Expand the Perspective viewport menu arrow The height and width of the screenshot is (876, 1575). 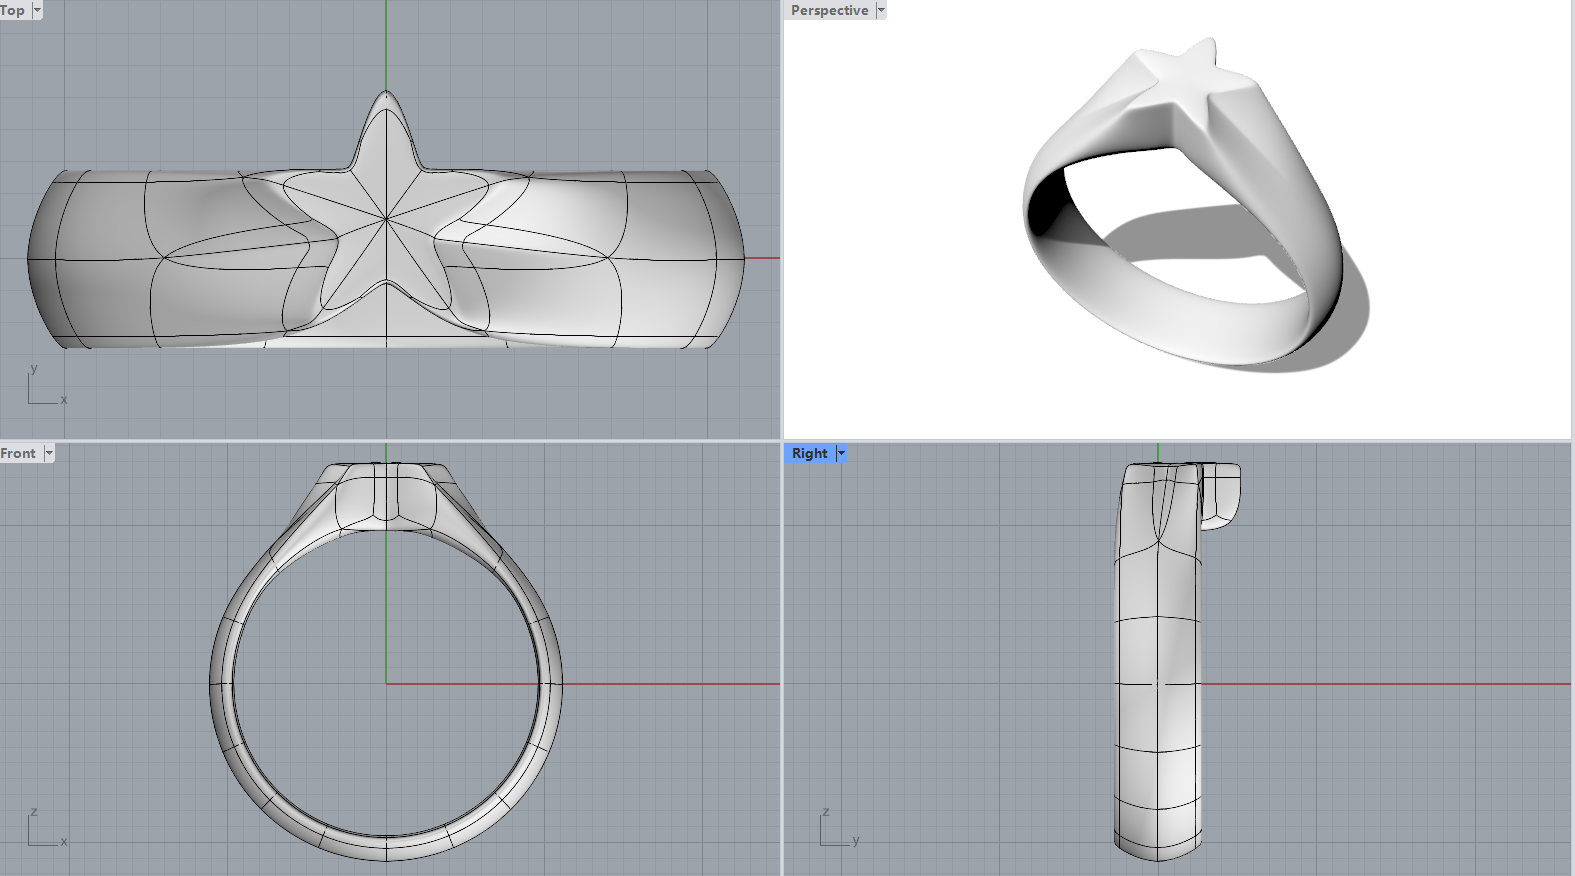881,10
